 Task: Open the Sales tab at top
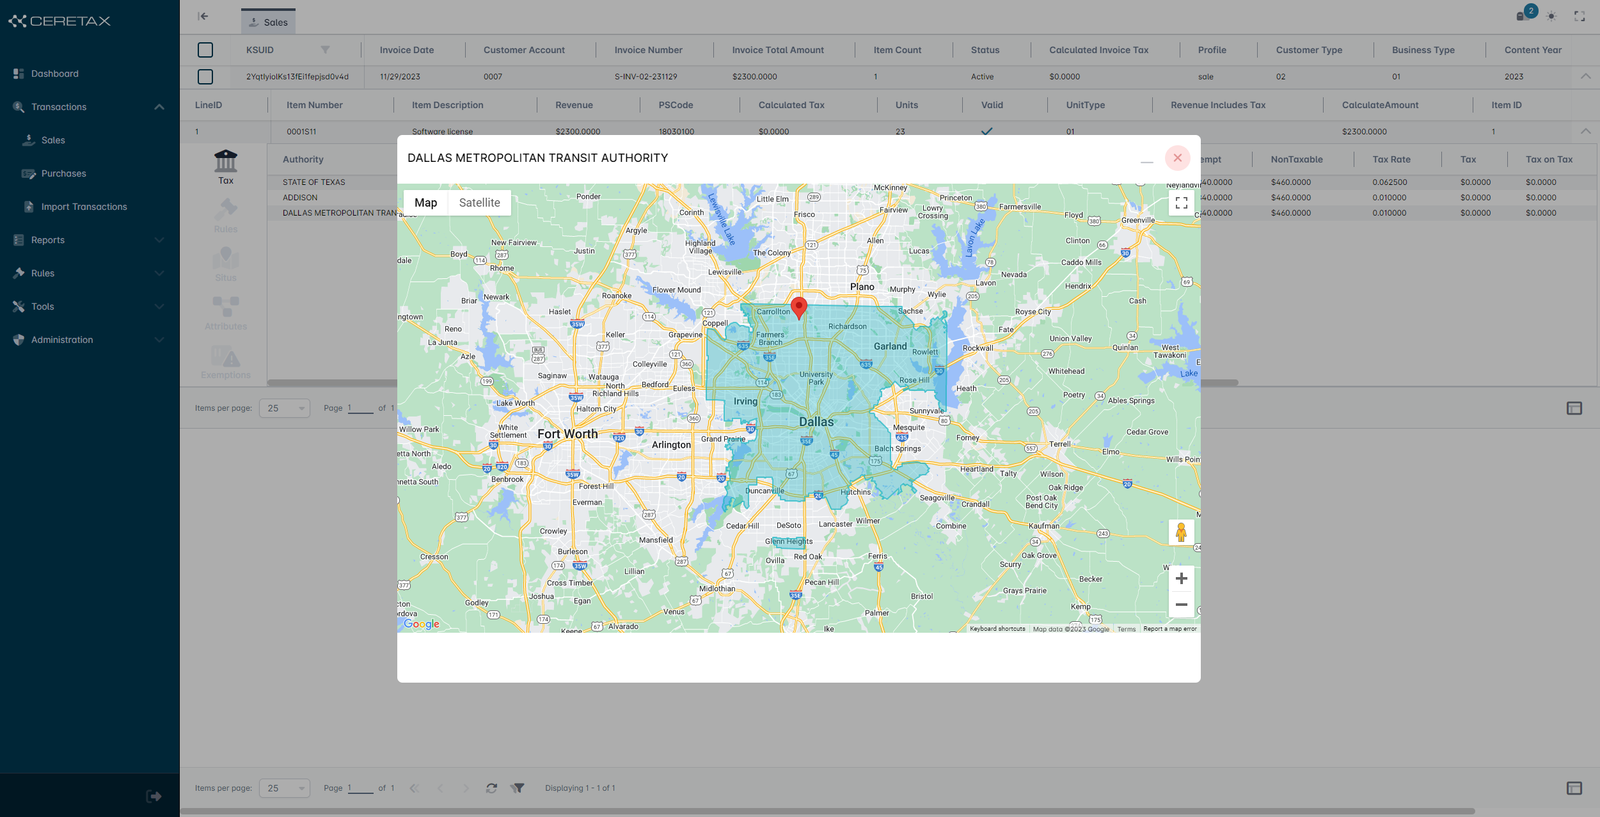click(x=268, y=22)
